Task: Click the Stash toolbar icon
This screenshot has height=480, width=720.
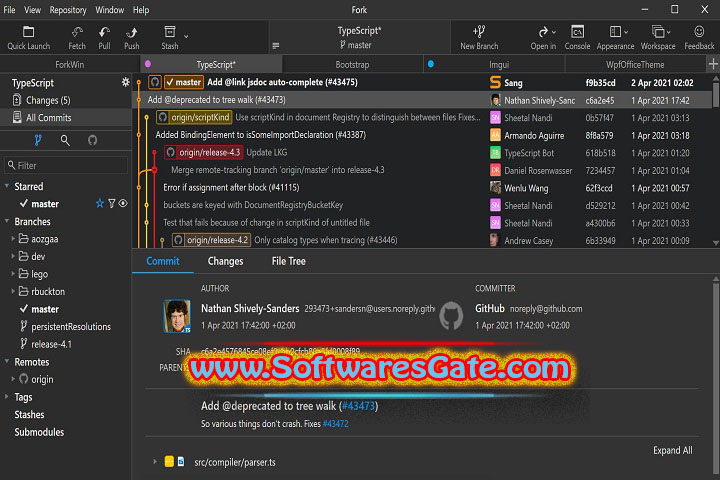Action: pyautogui.click(x=169, y=38)
